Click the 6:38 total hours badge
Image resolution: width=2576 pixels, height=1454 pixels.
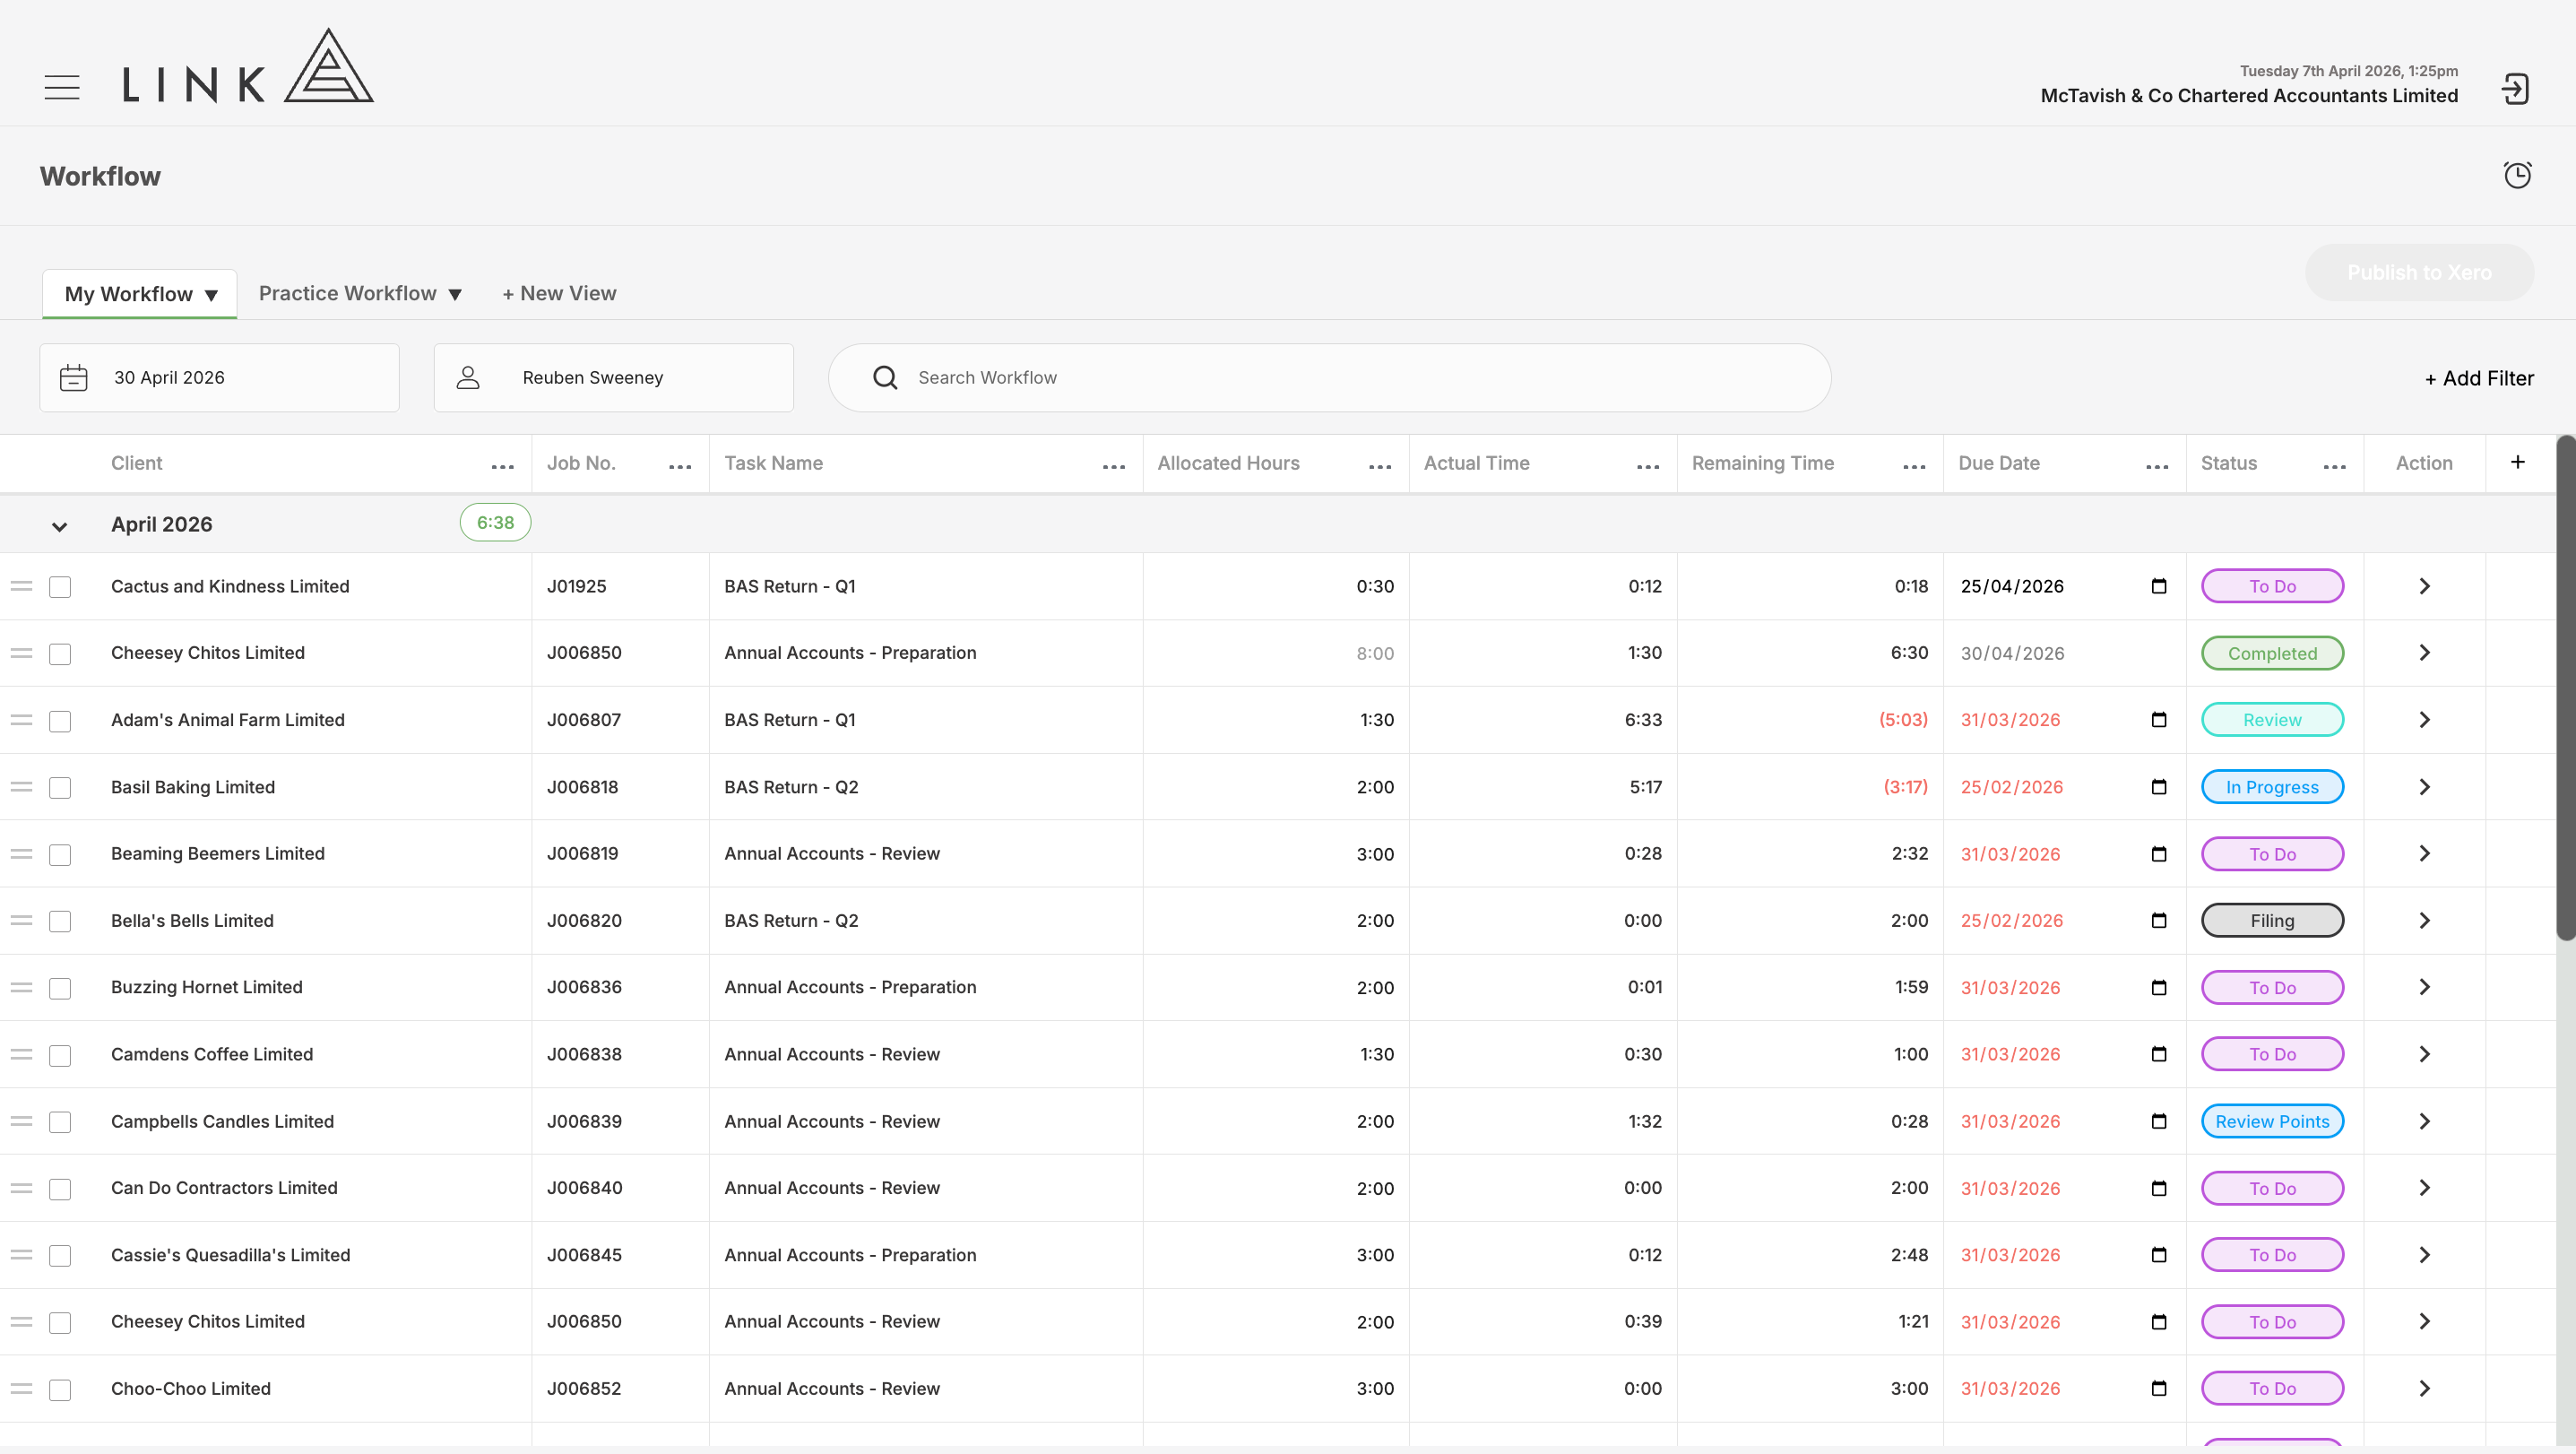coord(495,523)
